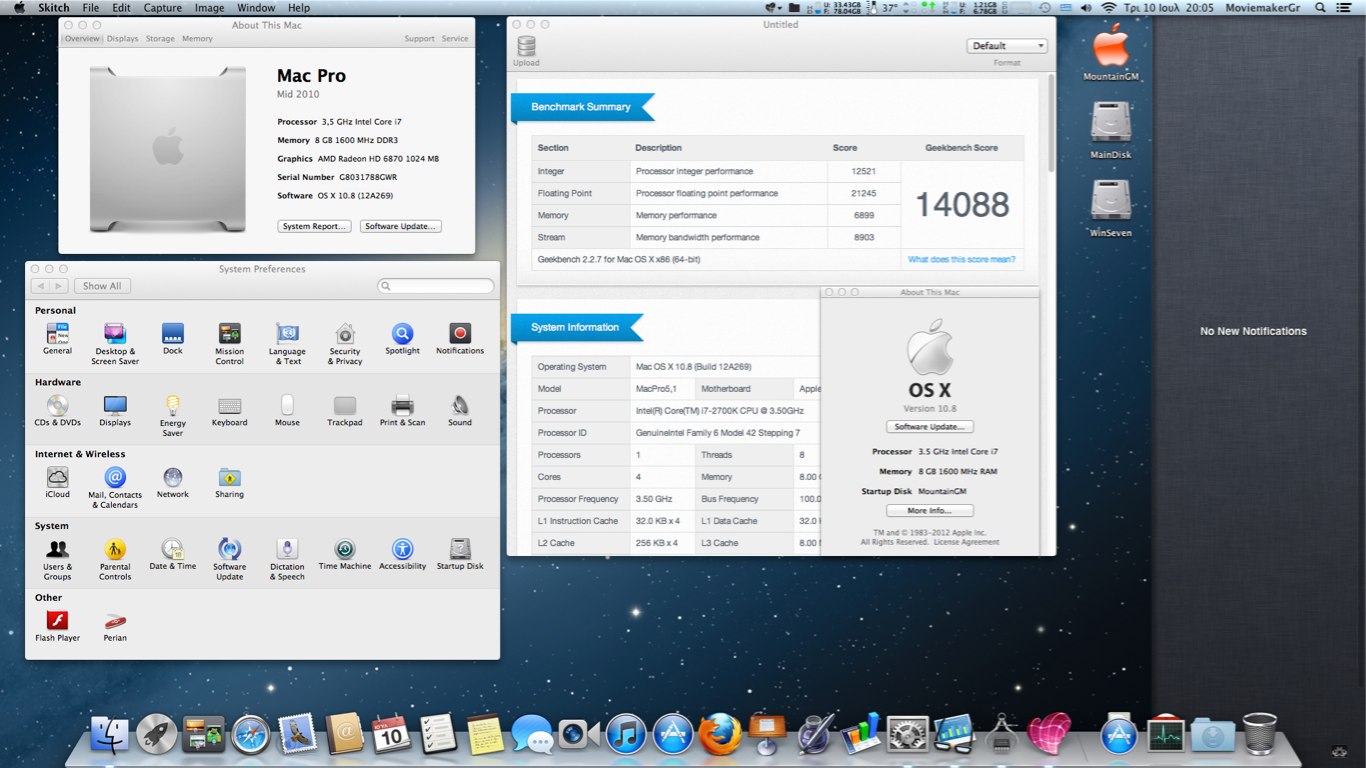Open Trackpad preference pane
Viewport: 1366px width, 768px height.
[345, 411]
